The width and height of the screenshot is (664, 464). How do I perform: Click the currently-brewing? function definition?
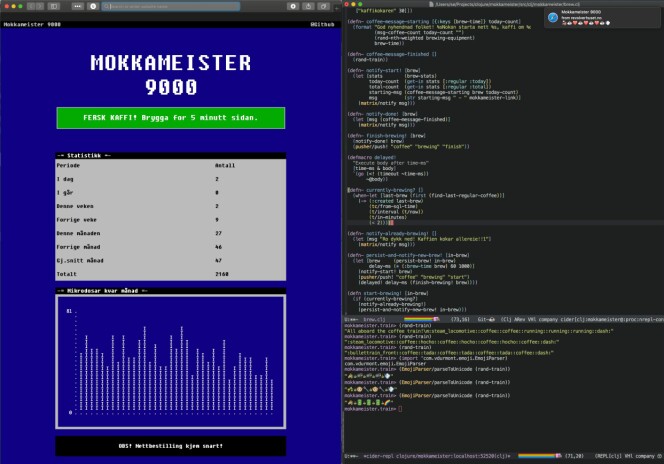(385, 190)
